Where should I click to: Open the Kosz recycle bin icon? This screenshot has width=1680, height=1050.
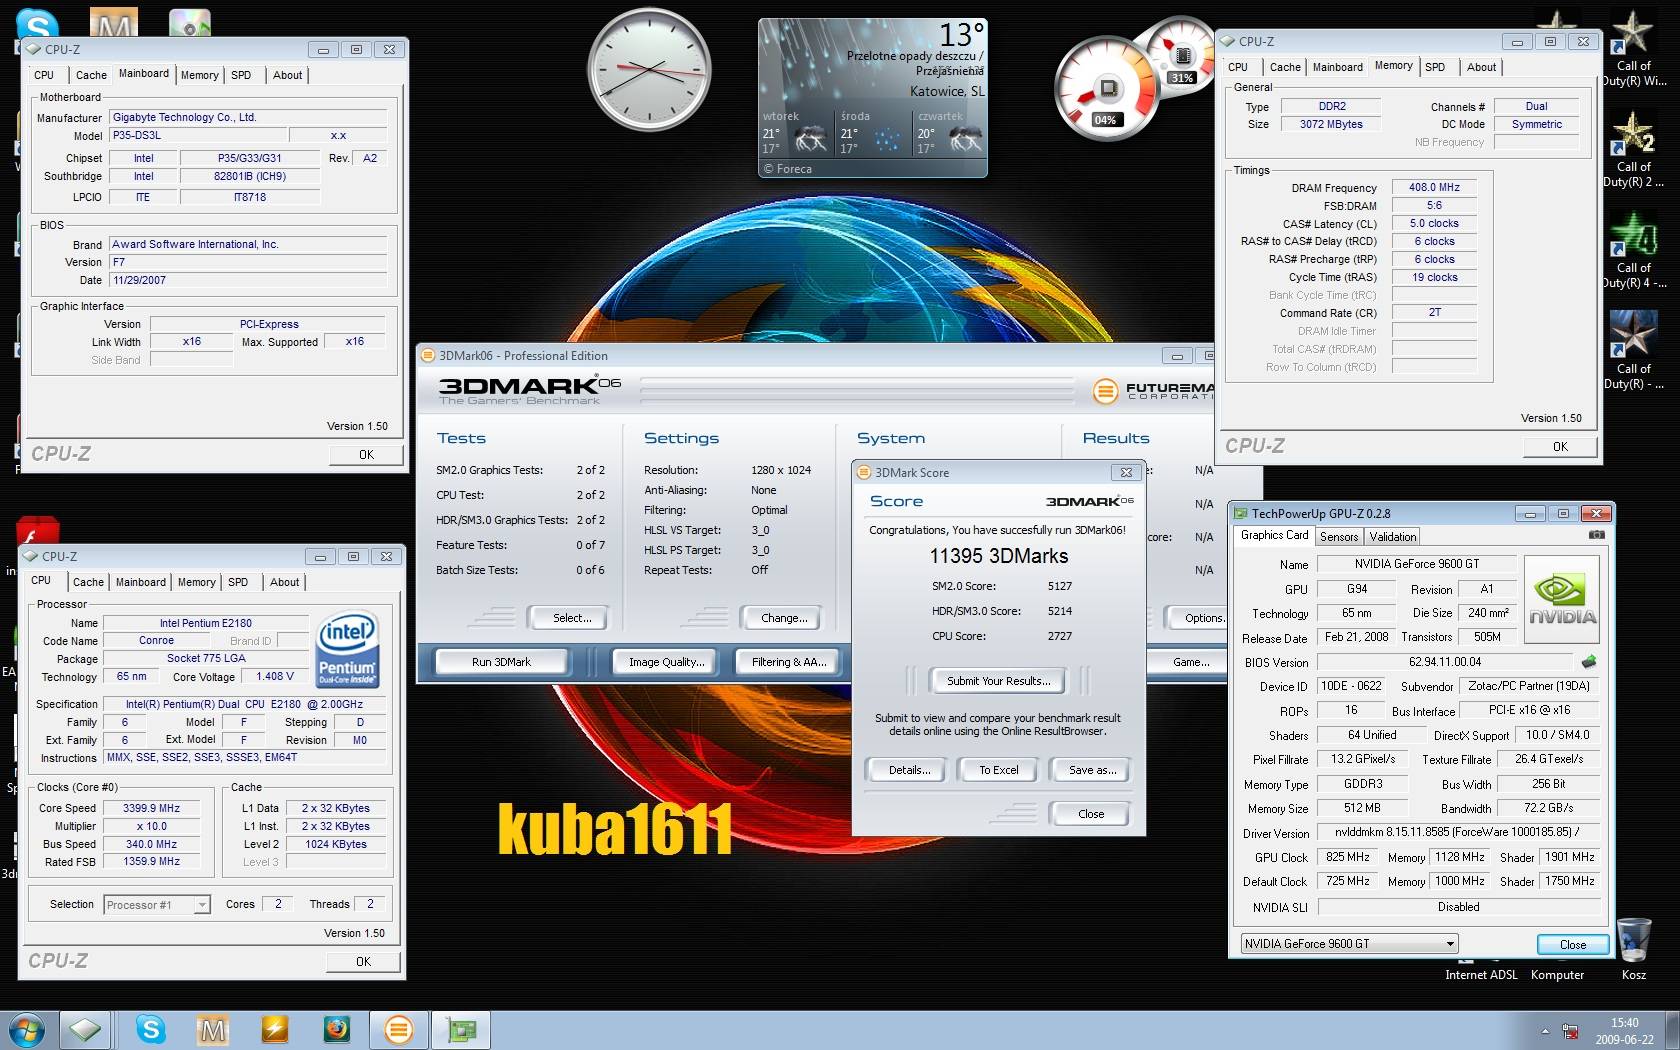click(1633, 947)
